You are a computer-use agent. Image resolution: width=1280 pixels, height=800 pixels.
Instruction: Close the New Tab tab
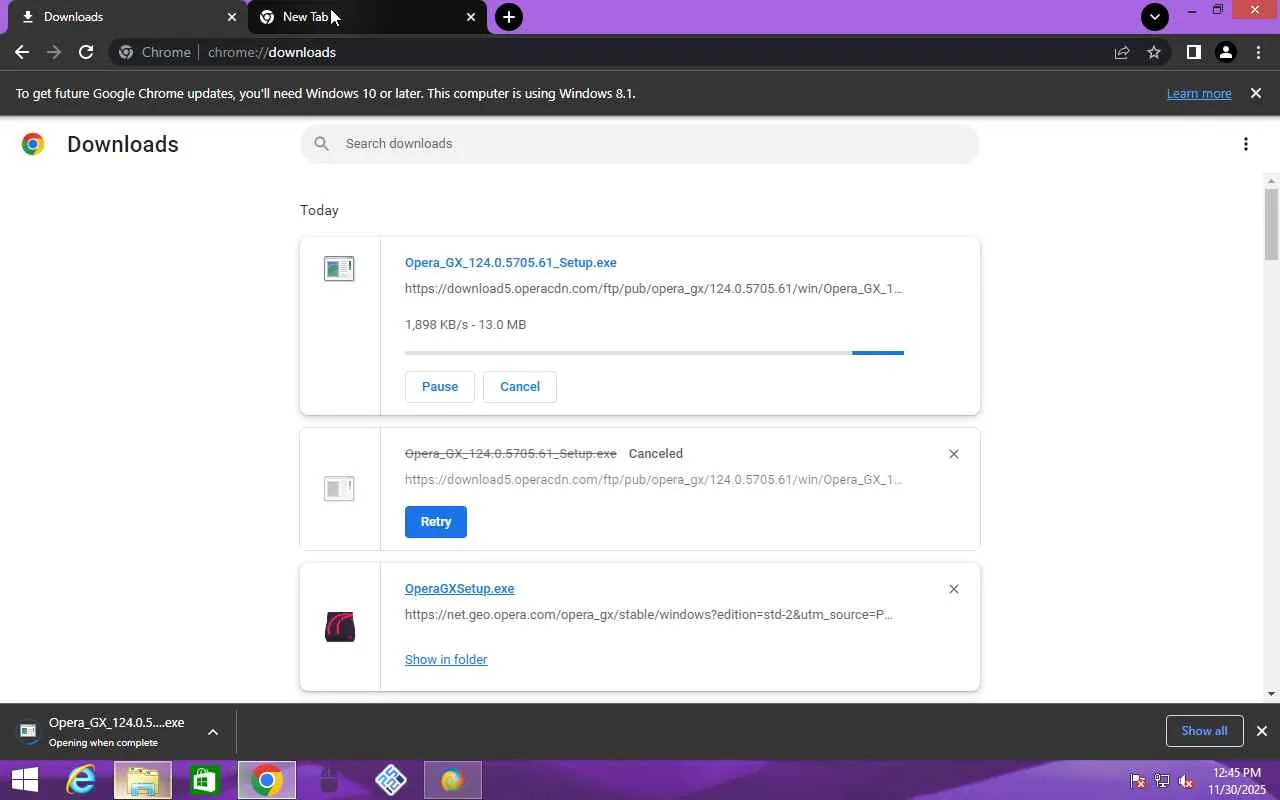click(471, 17)
